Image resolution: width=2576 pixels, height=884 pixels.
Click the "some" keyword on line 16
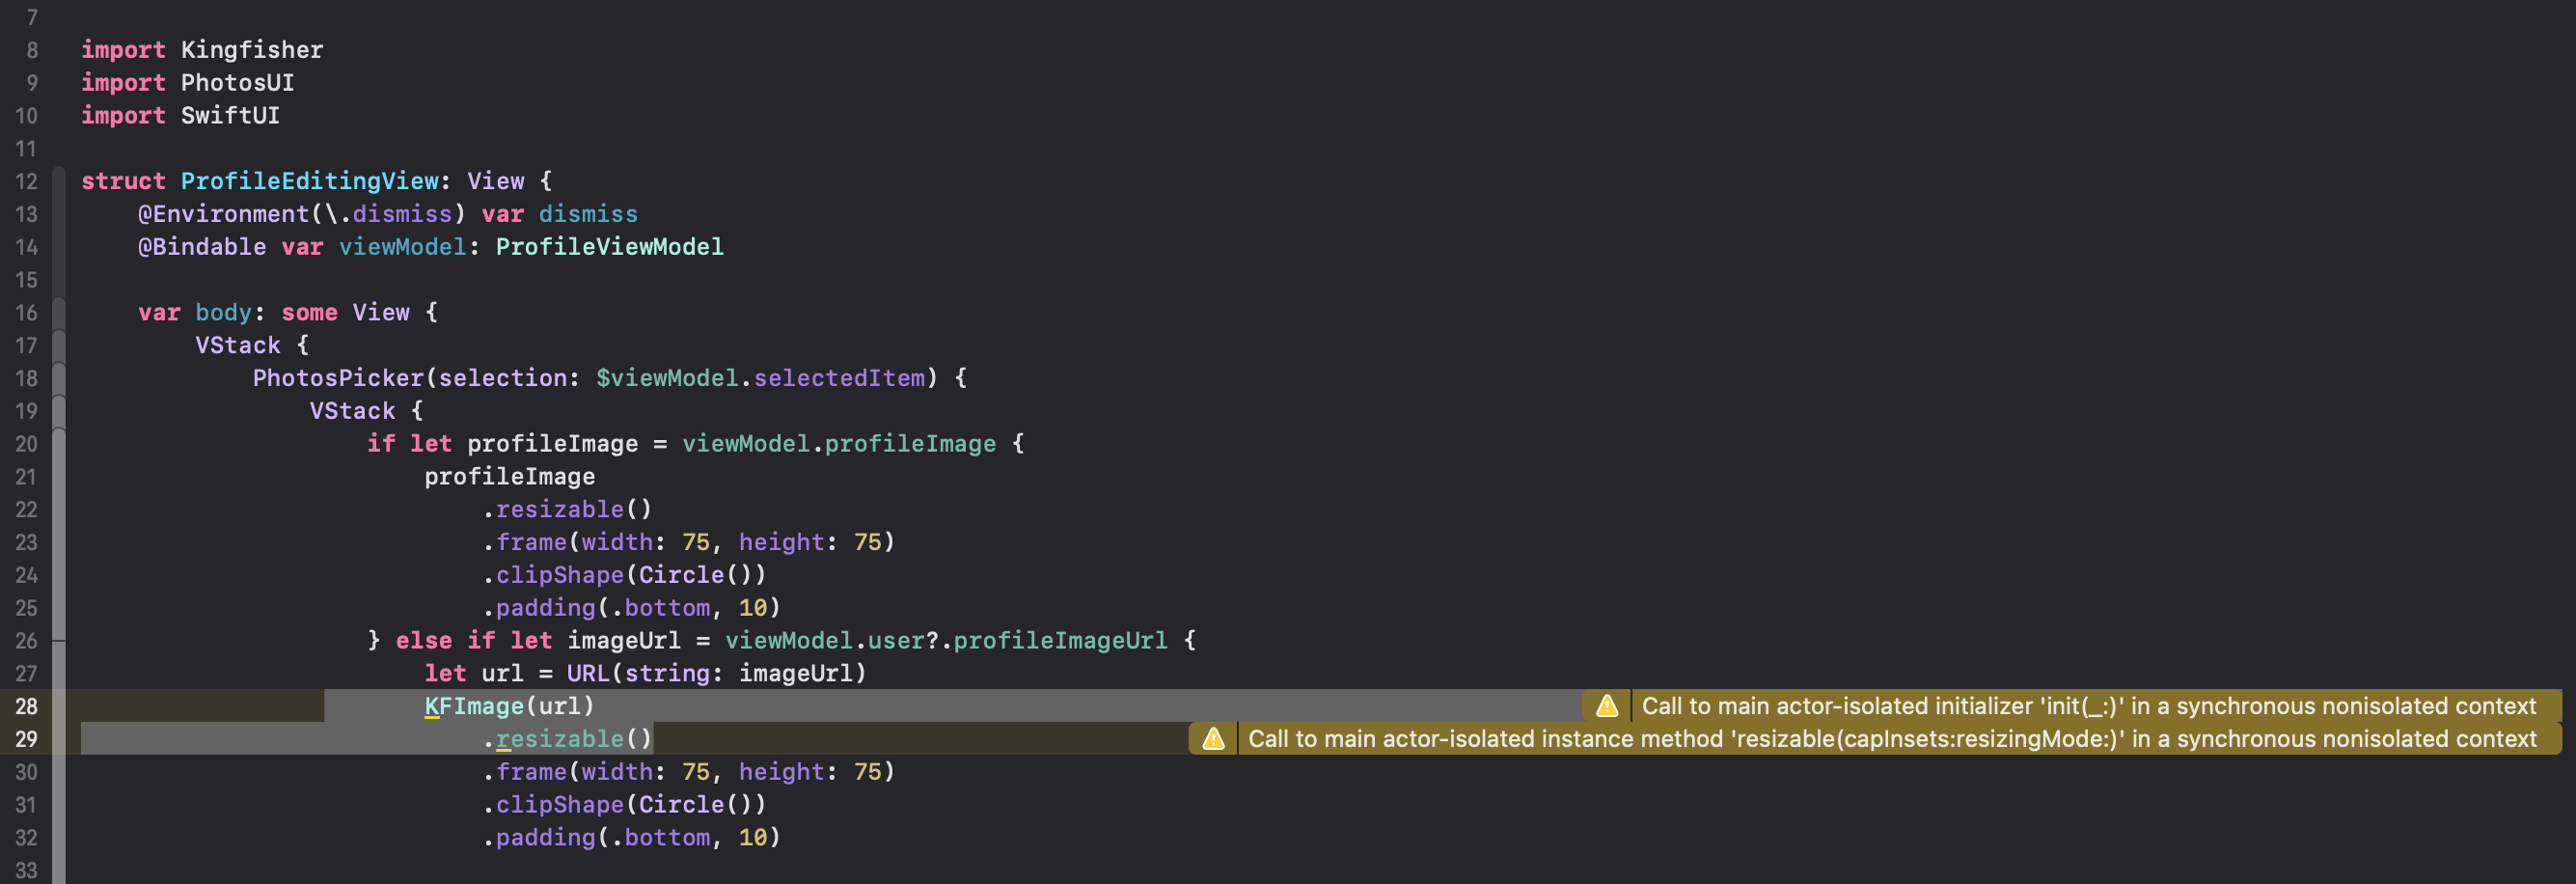click(309, 313)
